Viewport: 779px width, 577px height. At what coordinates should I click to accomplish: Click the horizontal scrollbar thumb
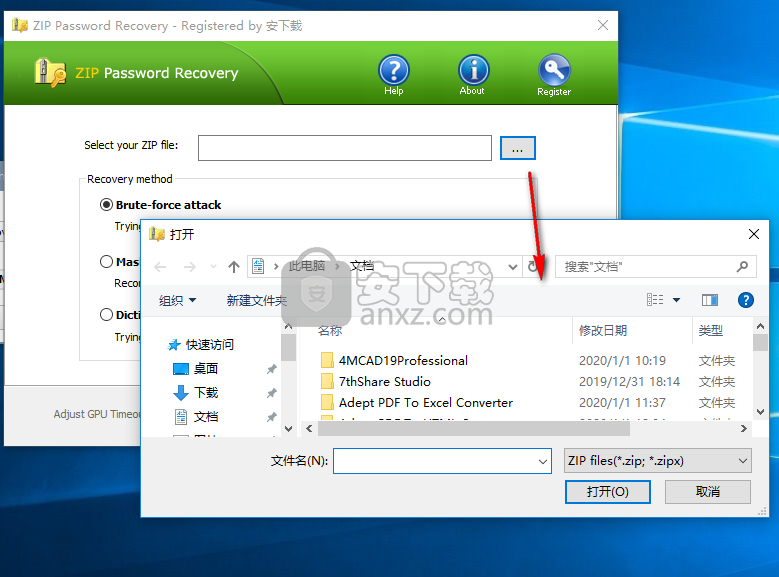click(x=474, y=428)
